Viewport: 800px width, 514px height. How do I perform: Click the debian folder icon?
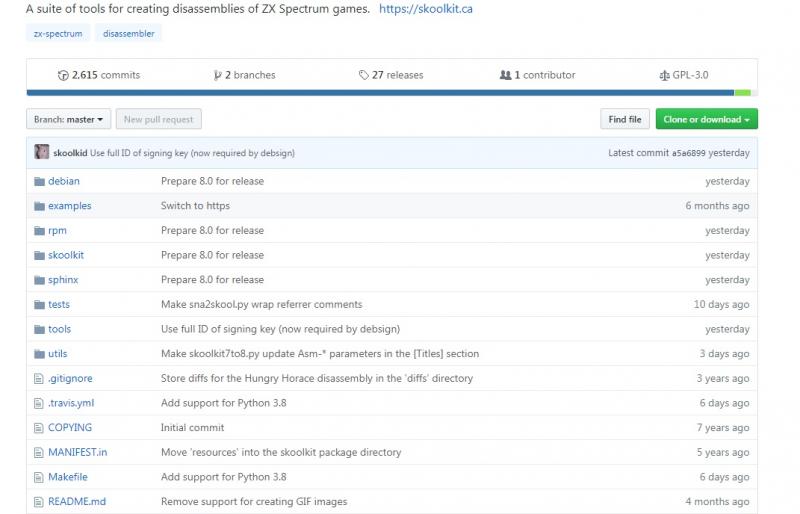click(40, 181)
